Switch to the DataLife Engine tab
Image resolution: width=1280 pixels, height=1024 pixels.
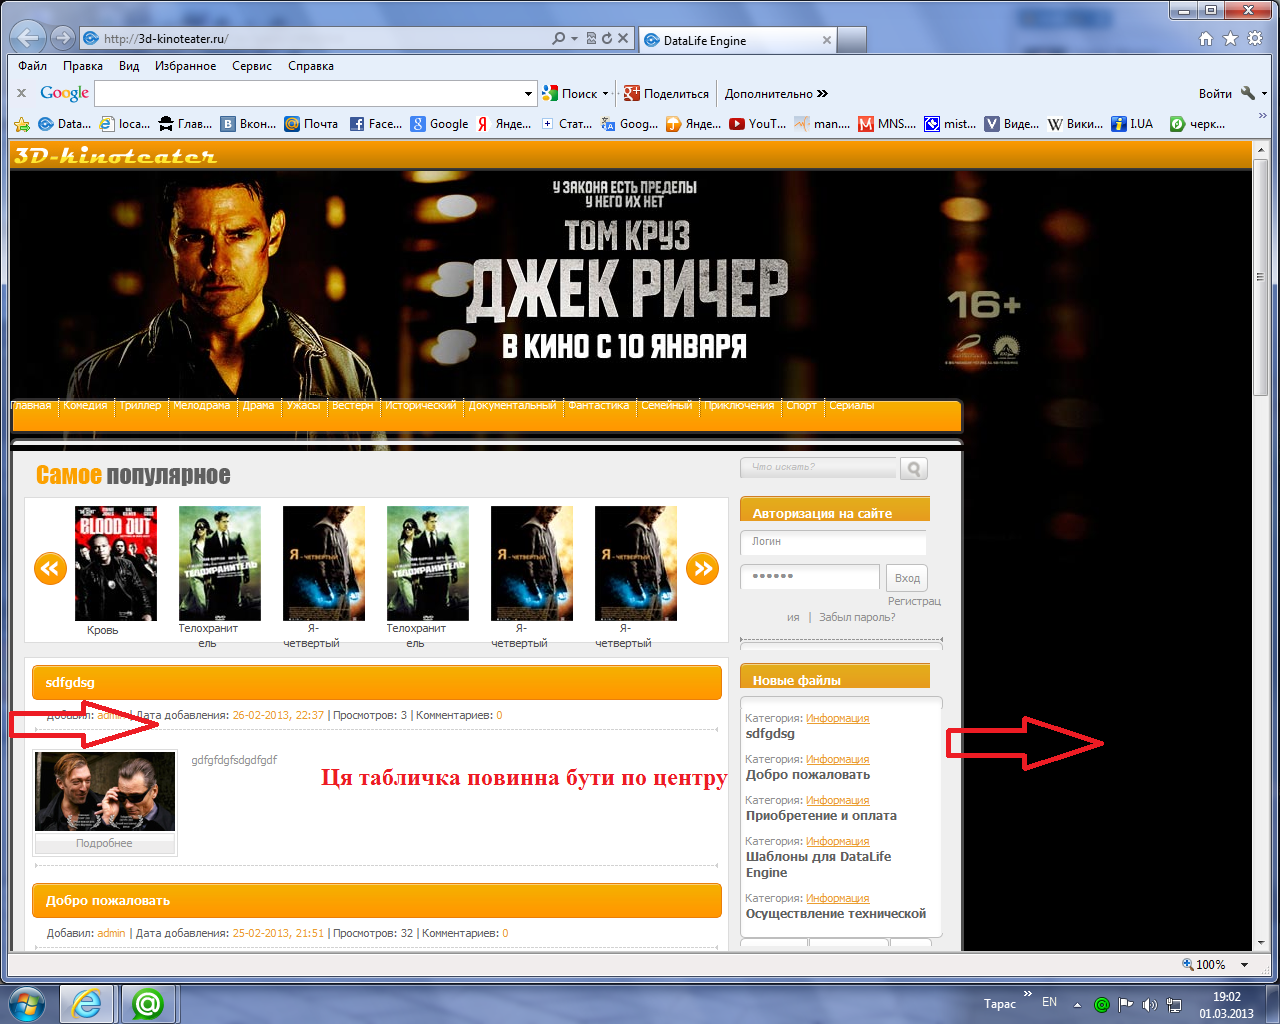[x=736, y=40]
